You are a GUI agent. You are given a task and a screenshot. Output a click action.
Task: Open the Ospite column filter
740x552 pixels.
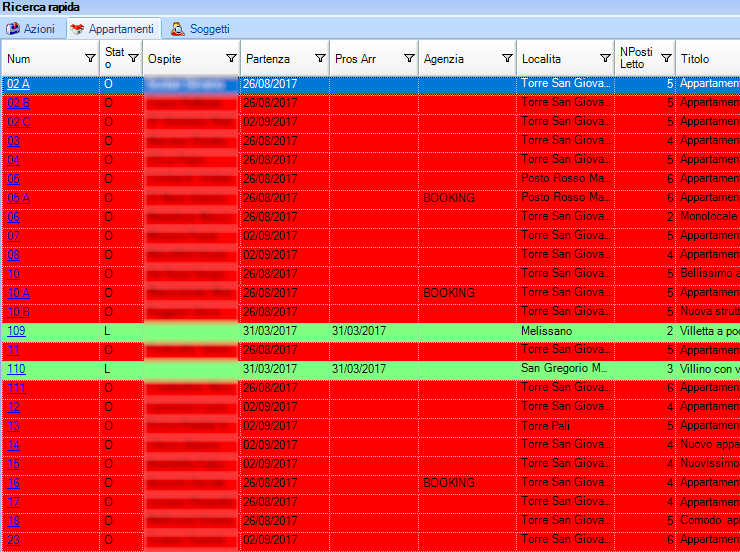pos(231,59)
